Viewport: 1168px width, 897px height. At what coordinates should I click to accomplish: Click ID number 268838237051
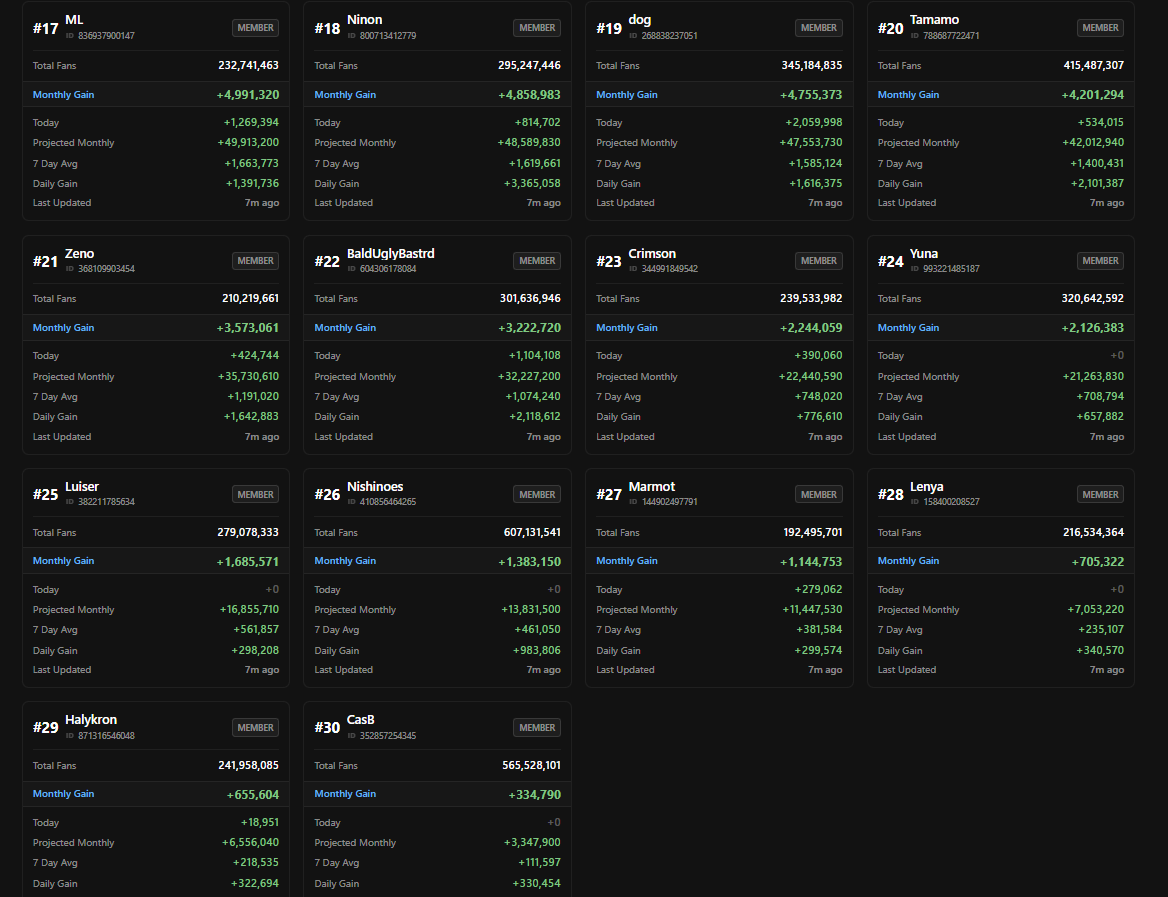click(670, 36)
